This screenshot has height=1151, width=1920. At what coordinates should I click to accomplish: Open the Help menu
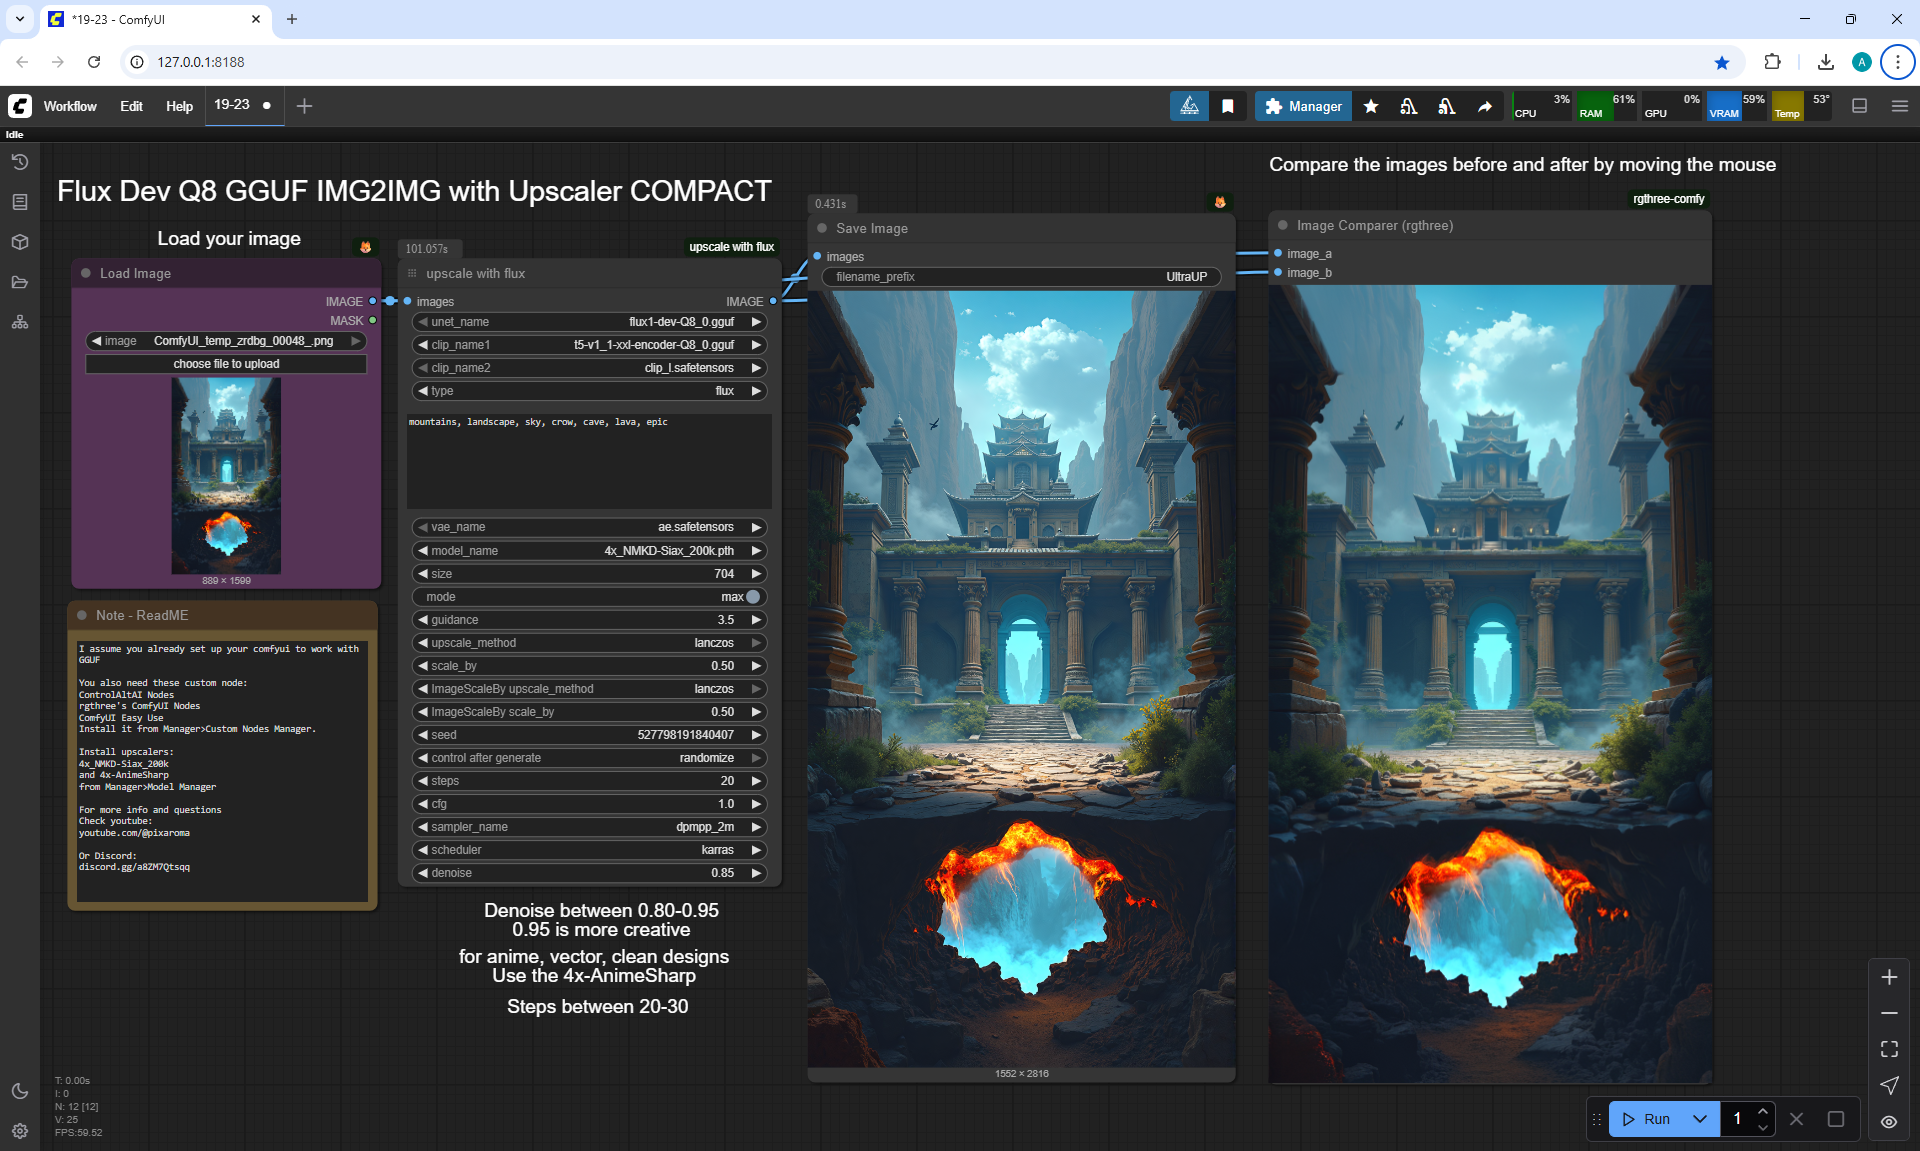pyautogui.click(x=179, y=106)
